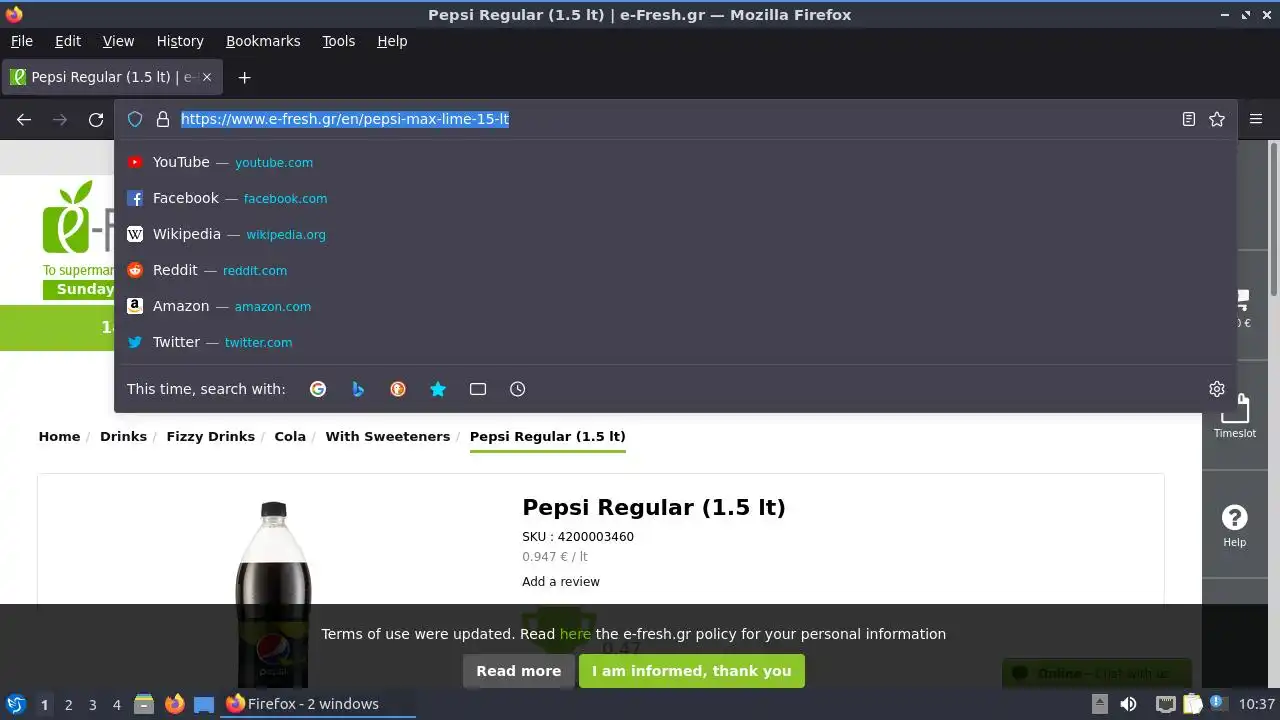Open the Help menu in menu bar
This screenshot has width=1280, height=720.
click(392, 41)
